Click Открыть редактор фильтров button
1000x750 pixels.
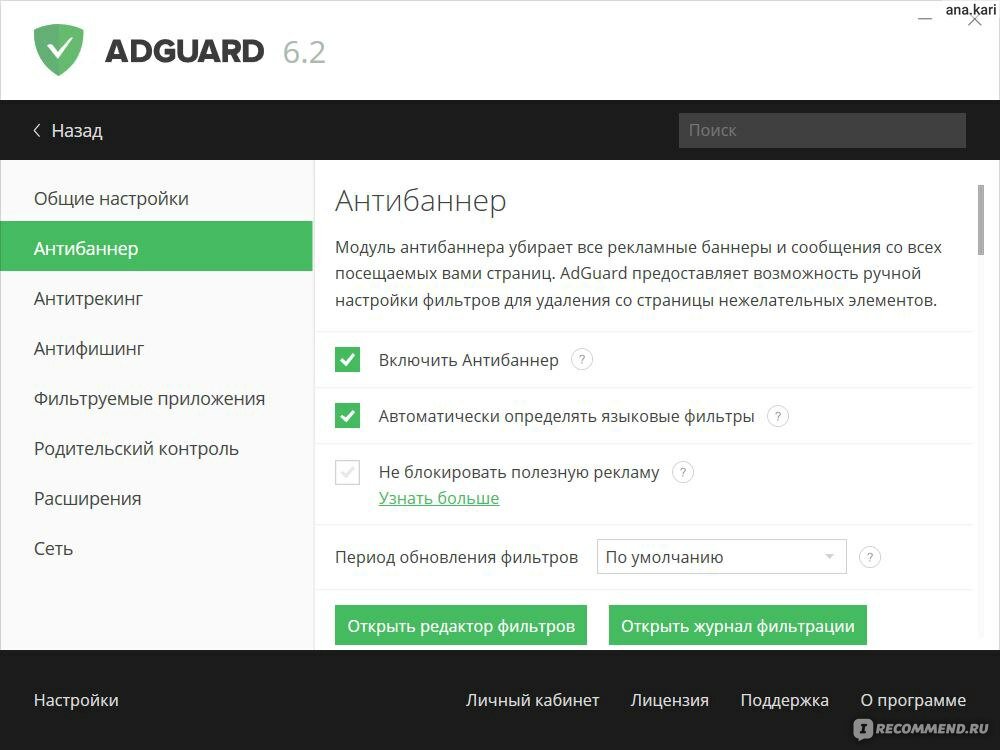460,626
